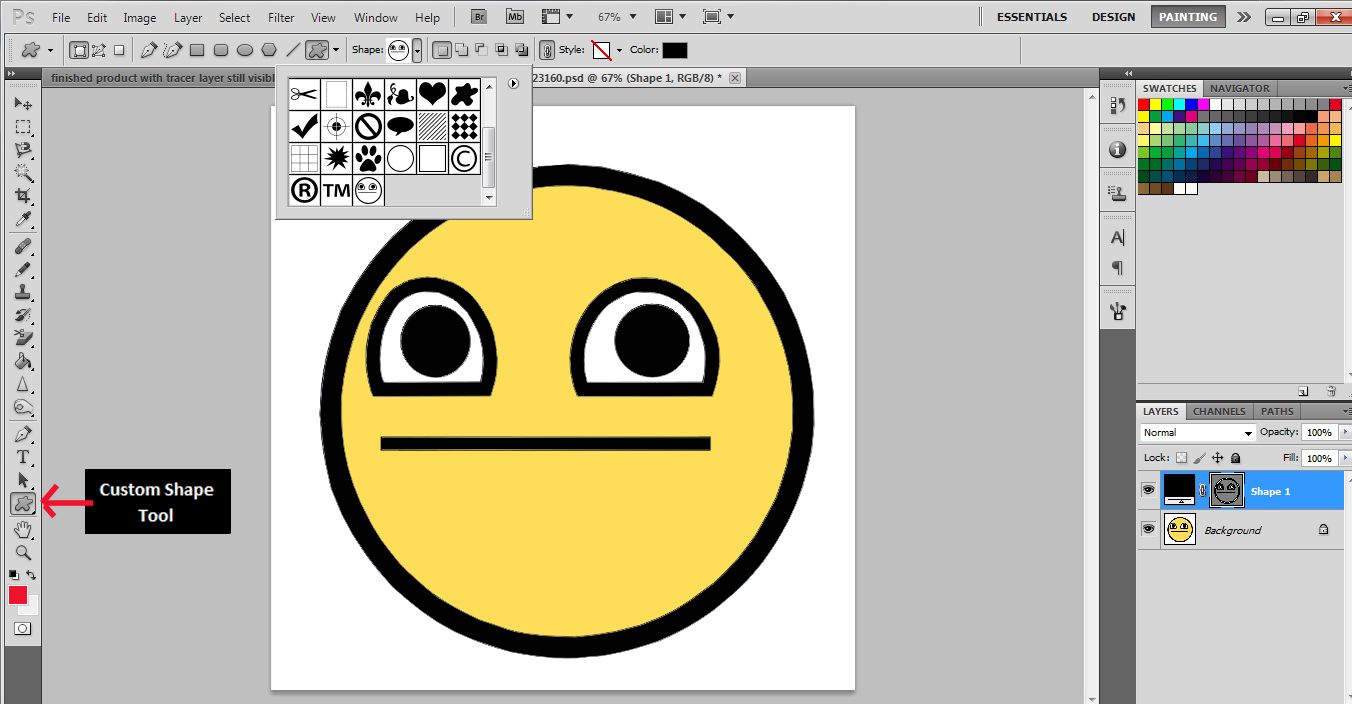
Task: Switch to the ESSENTIALS workspace
Action: click(1031, 17)
